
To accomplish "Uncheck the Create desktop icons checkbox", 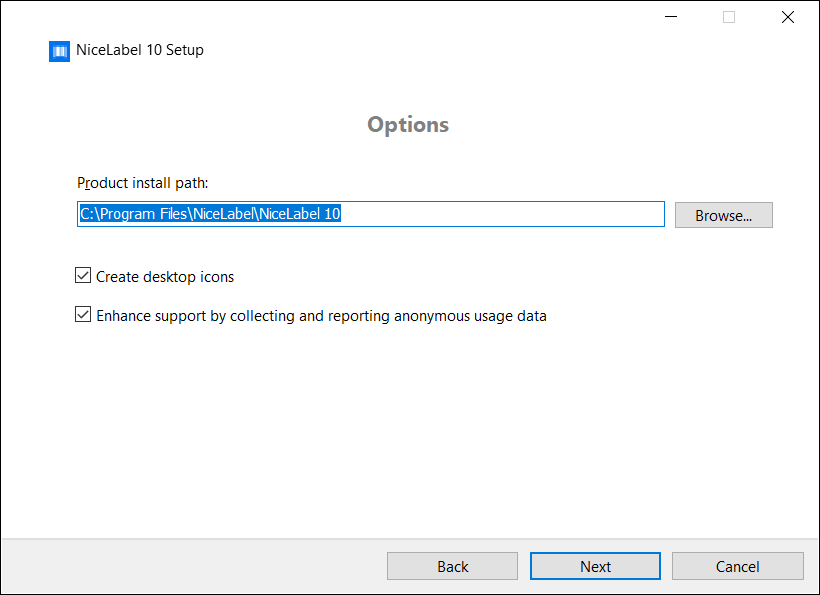I will (83, 276).
